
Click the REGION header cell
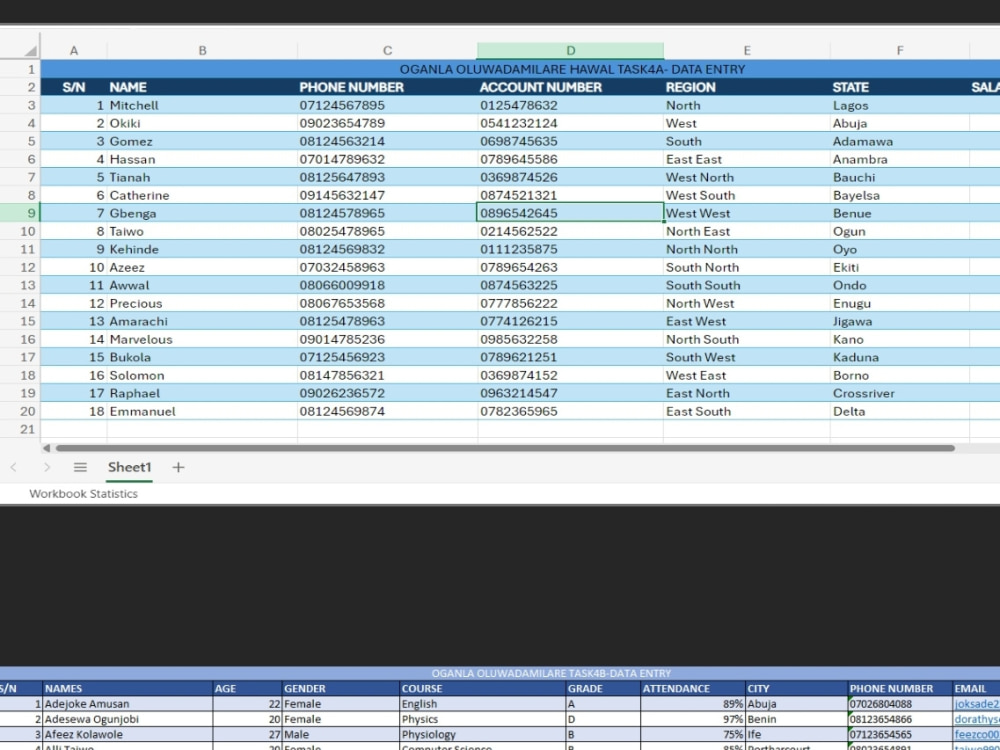click(747, 87)
